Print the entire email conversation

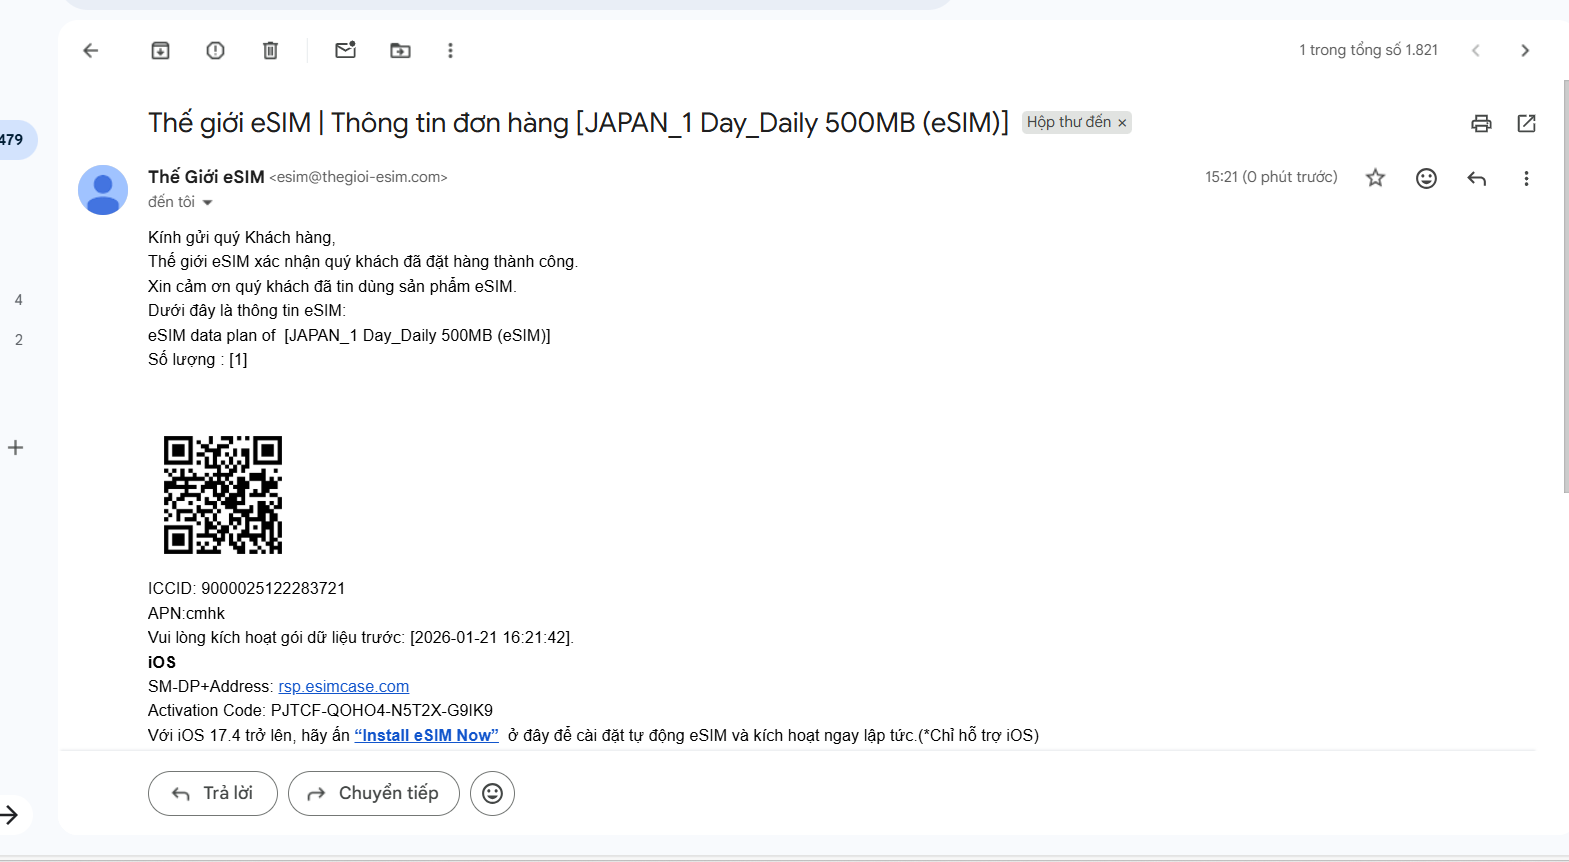click(x=1481, y=123)
